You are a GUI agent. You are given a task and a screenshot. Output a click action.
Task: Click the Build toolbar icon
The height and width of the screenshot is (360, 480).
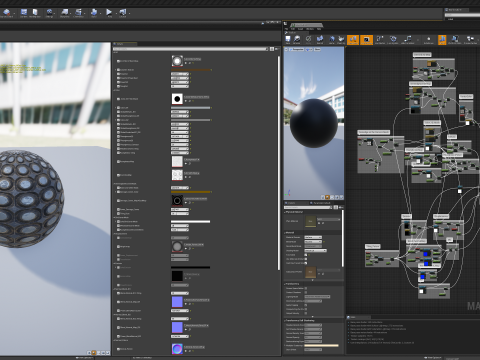click(94, 13)
